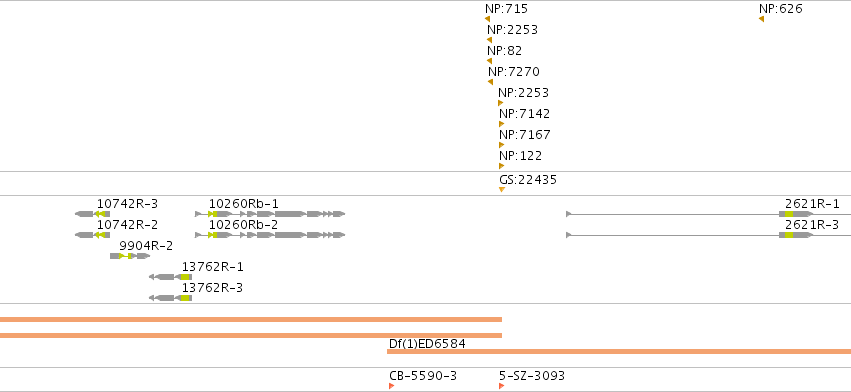Click the NP:7270 label

(514, 72)
